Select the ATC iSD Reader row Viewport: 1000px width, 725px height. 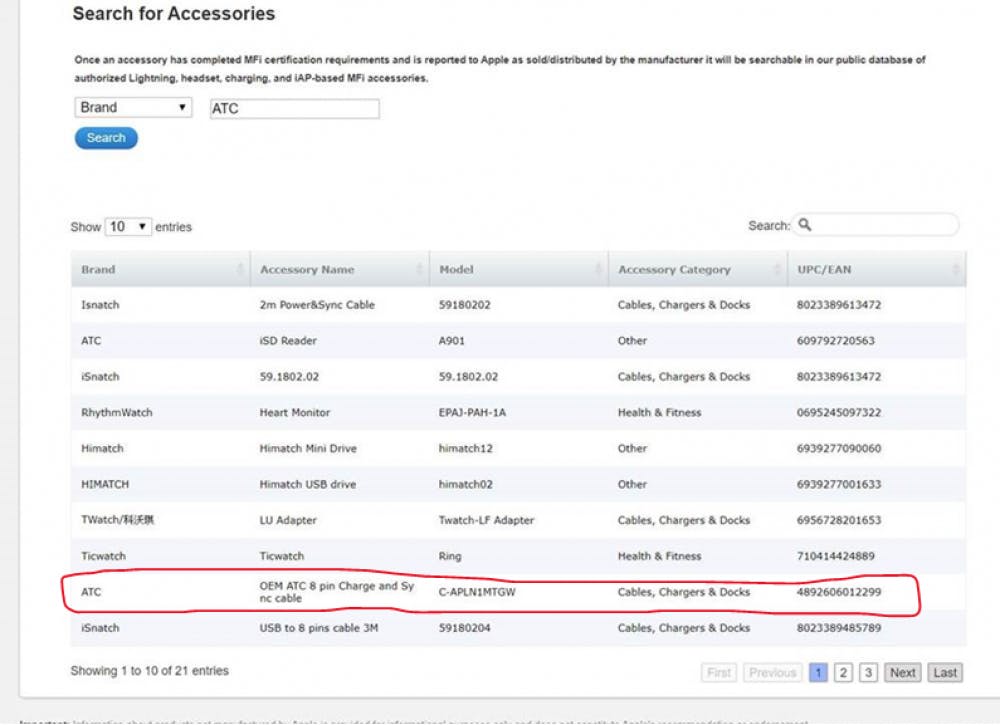point(518,341)
